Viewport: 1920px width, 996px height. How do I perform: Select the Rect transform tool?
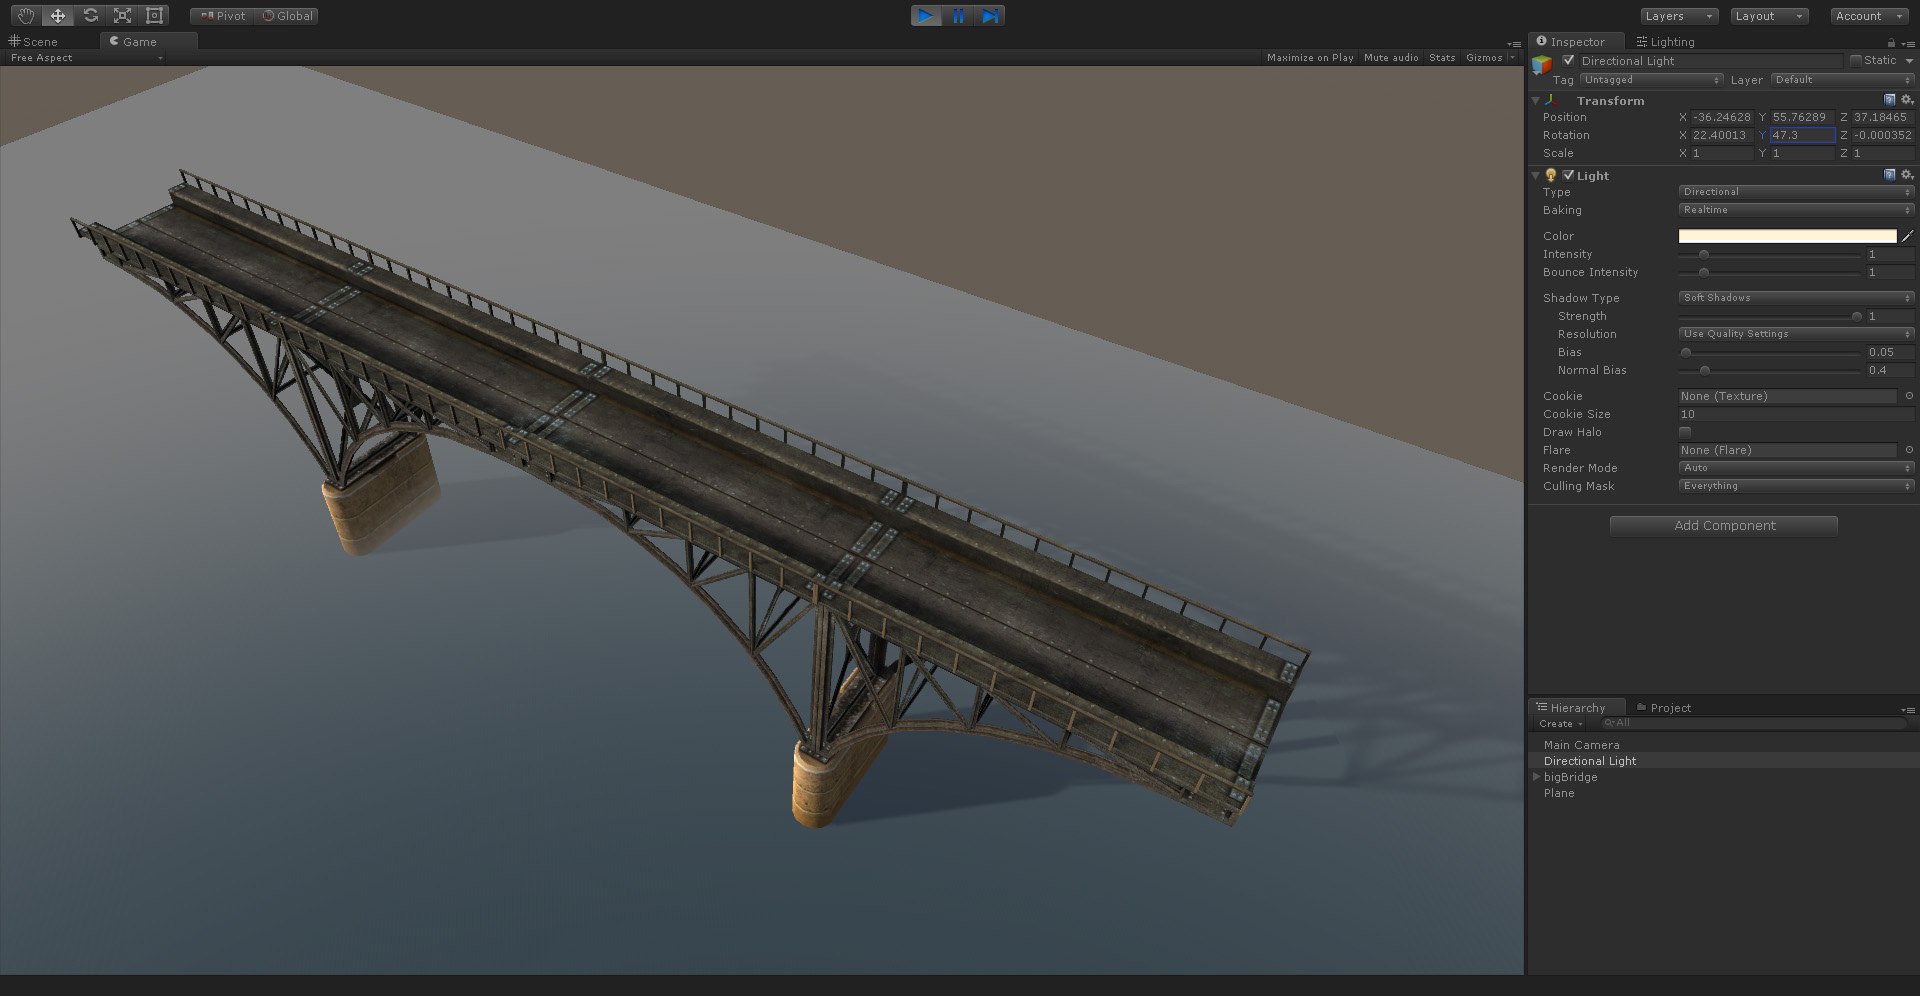tap(154, 16)
